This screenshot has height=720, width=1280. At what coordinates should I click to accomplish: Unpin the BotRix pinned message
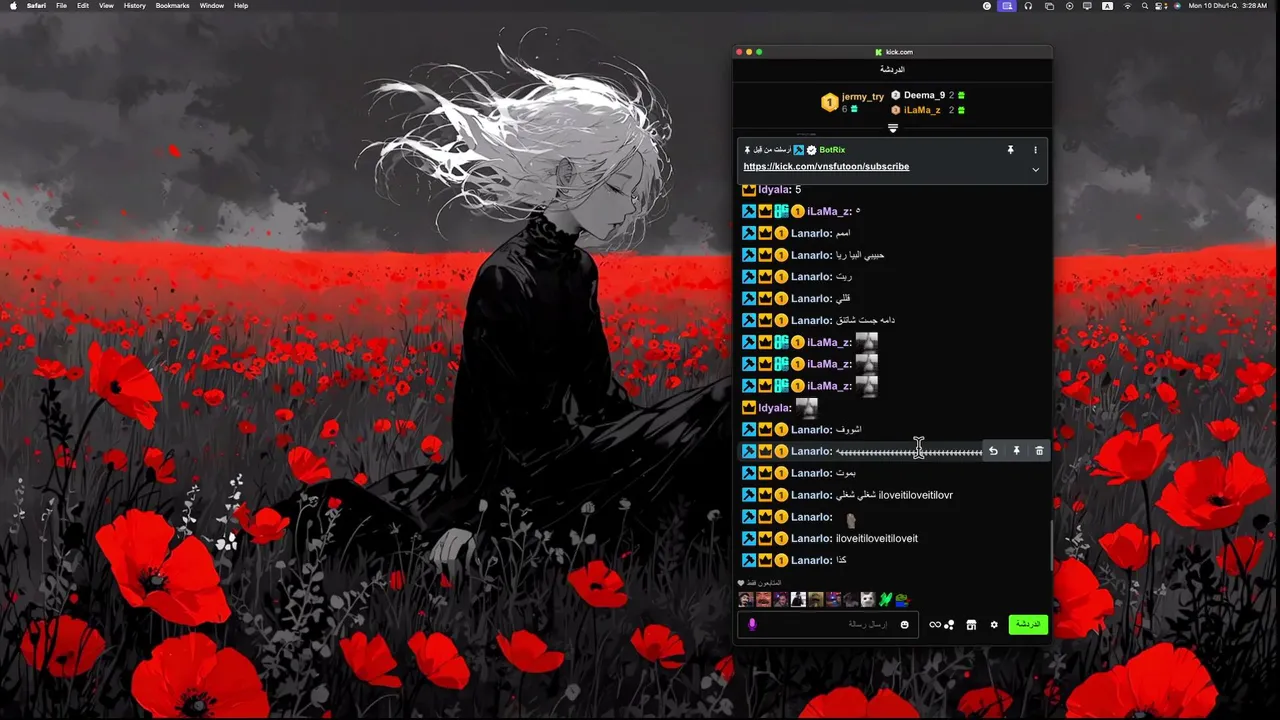tap(1010, 150)
